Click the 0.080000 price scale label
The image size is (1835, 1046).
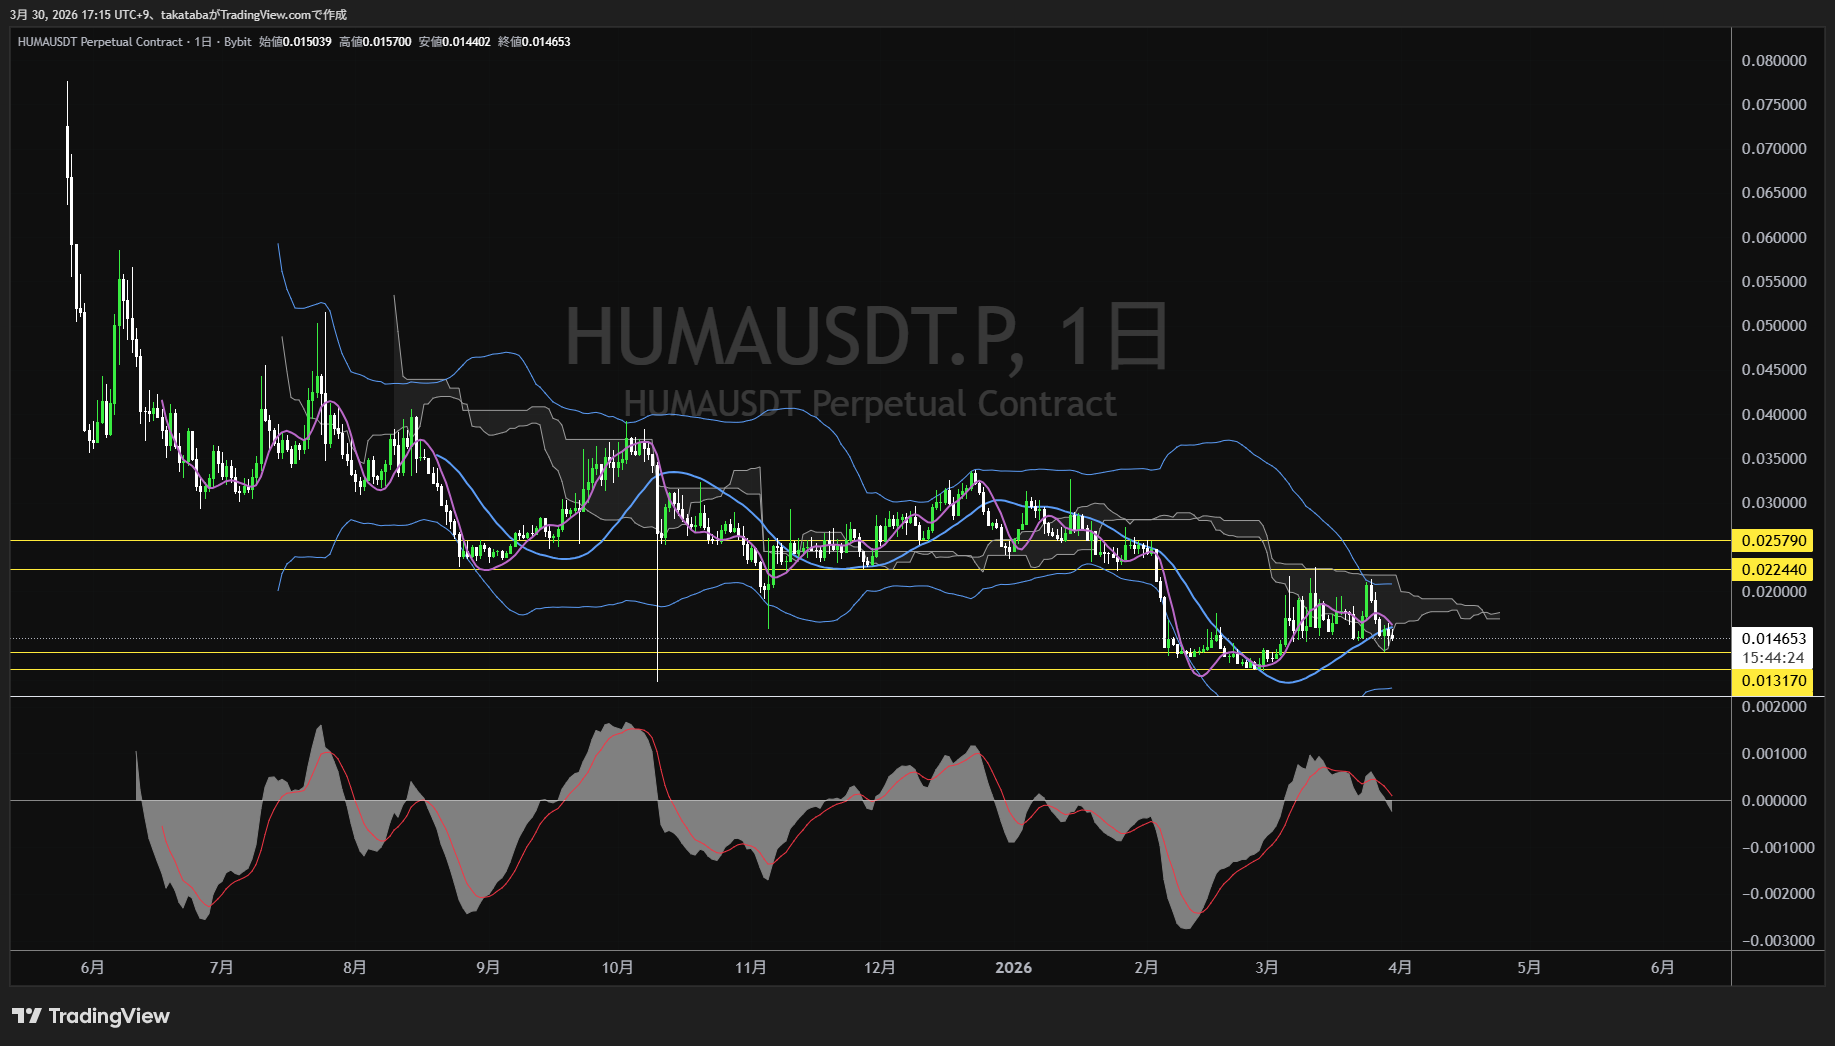(x=1774, y=61)
